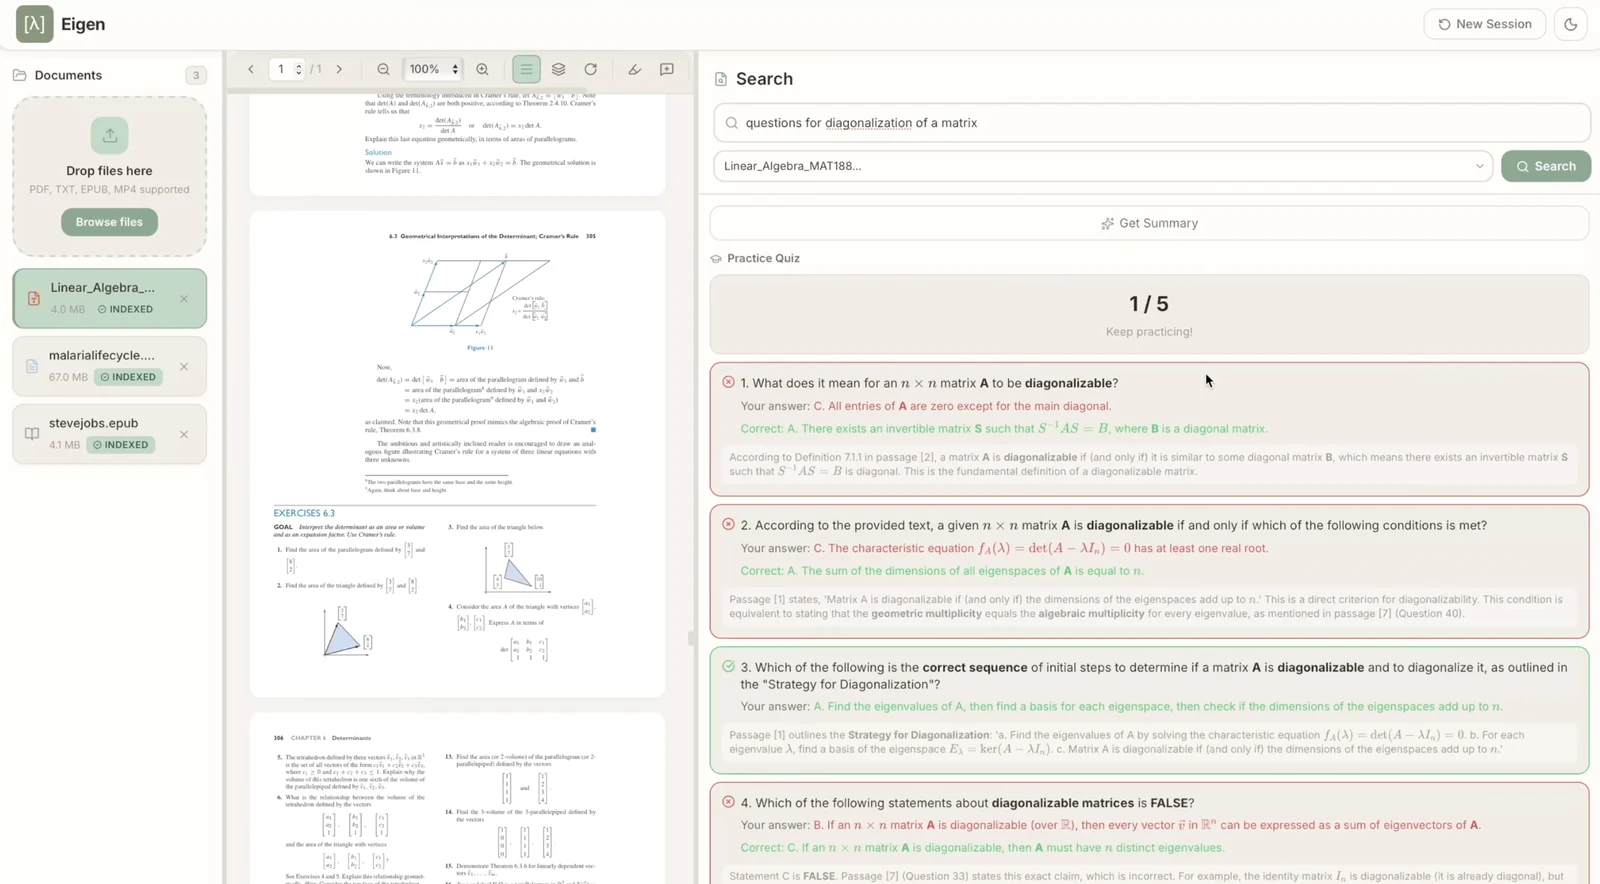Click the Practice Quiz heading icon
The width and height of the screenshot is (1600, 884).
pyautogui.click(x=716, y=258)
